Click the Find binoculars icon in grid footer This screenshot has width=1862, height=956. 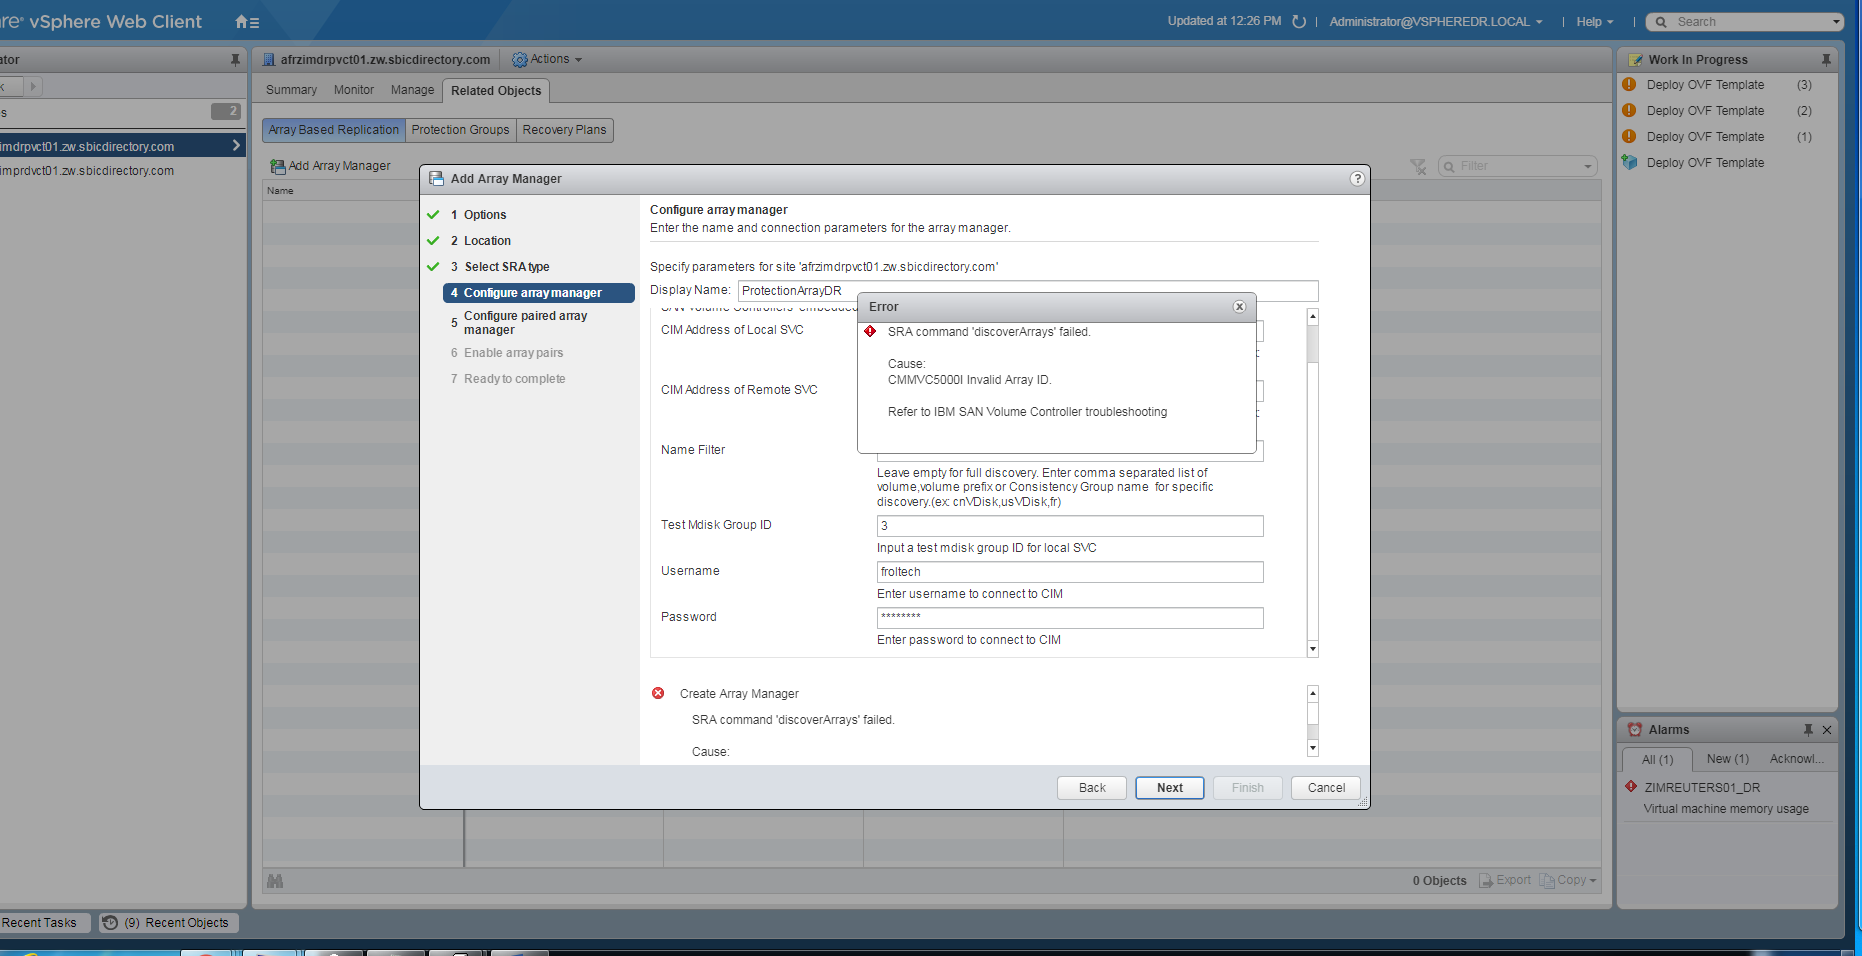pos(275,881)
